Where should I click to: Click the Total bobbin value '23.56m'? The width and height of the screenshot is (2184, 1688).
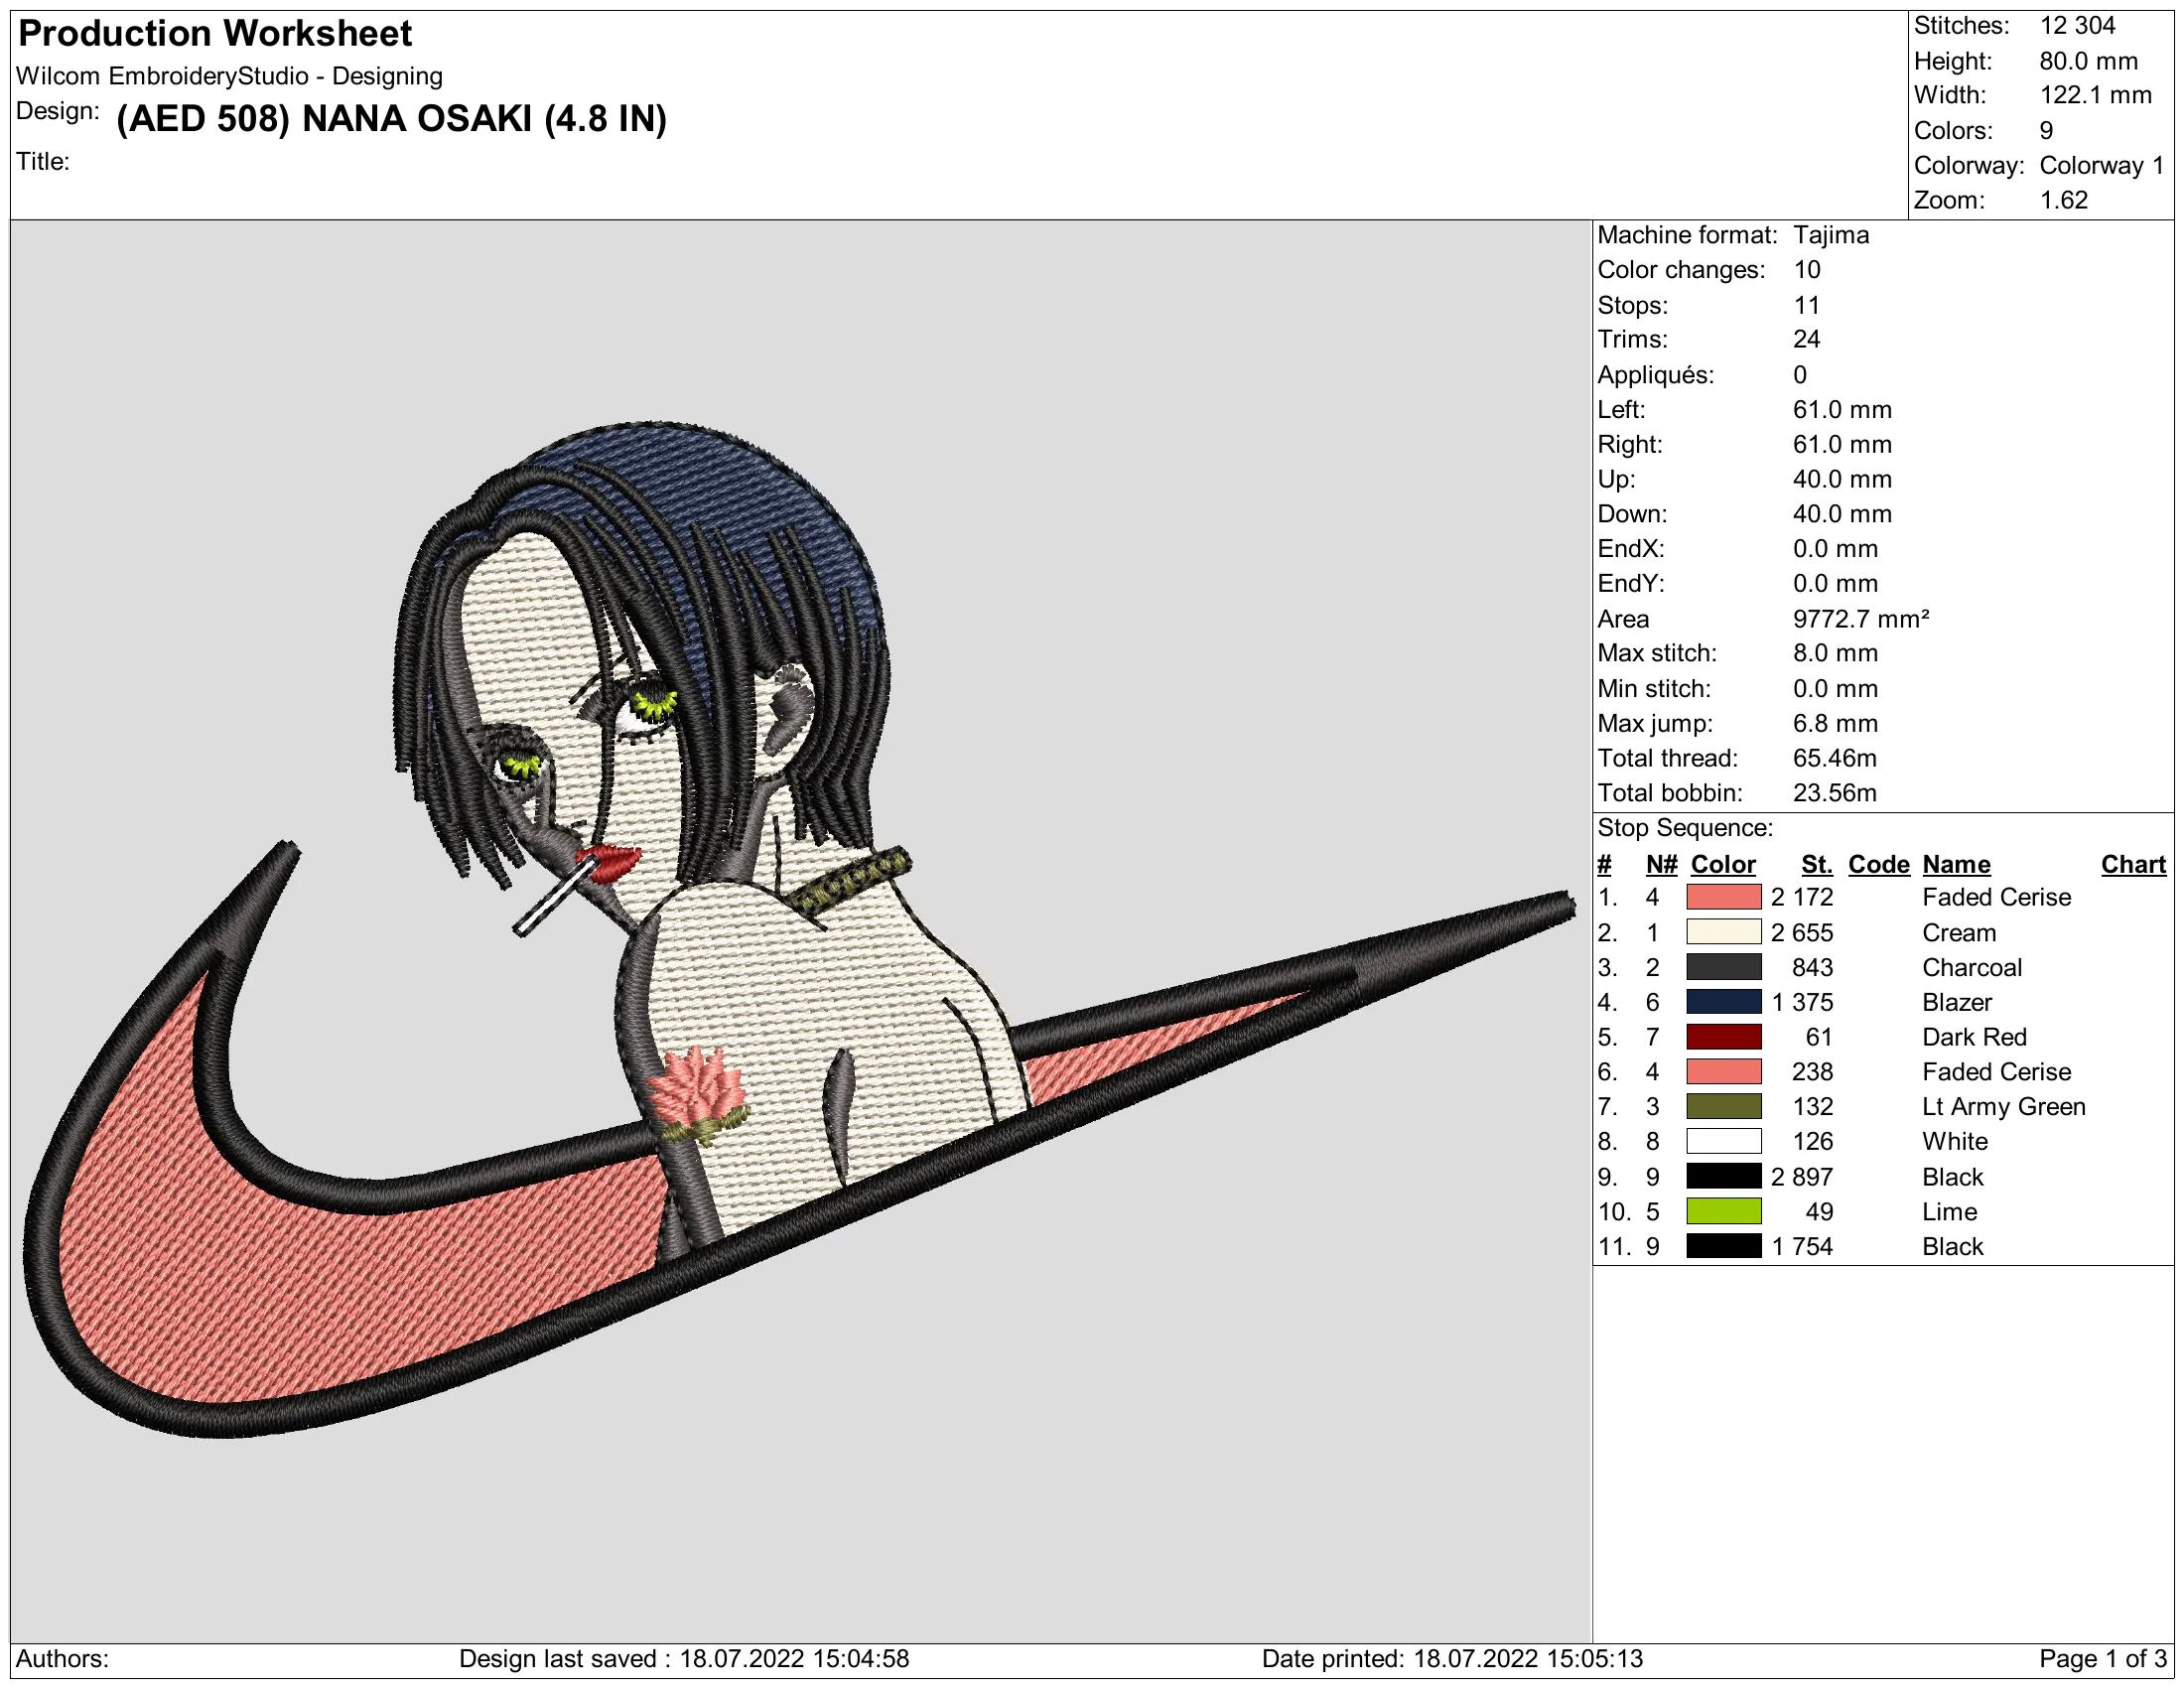click(x=1834, y=793)
